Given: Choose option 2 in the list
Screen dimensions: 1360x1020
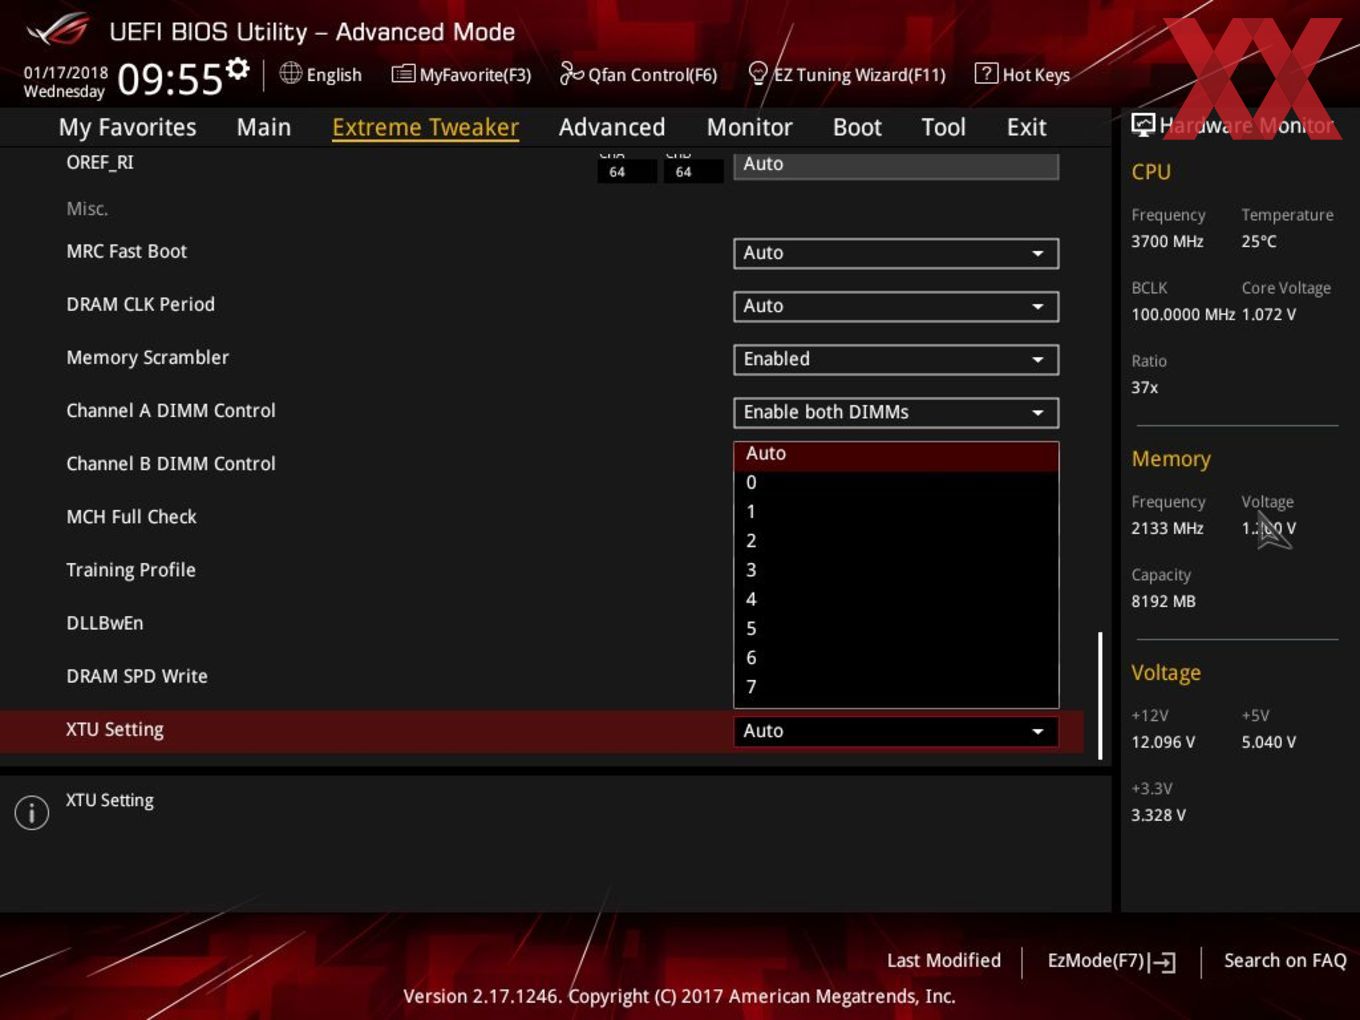Looking at the screenshot, I should click(896, 541).
